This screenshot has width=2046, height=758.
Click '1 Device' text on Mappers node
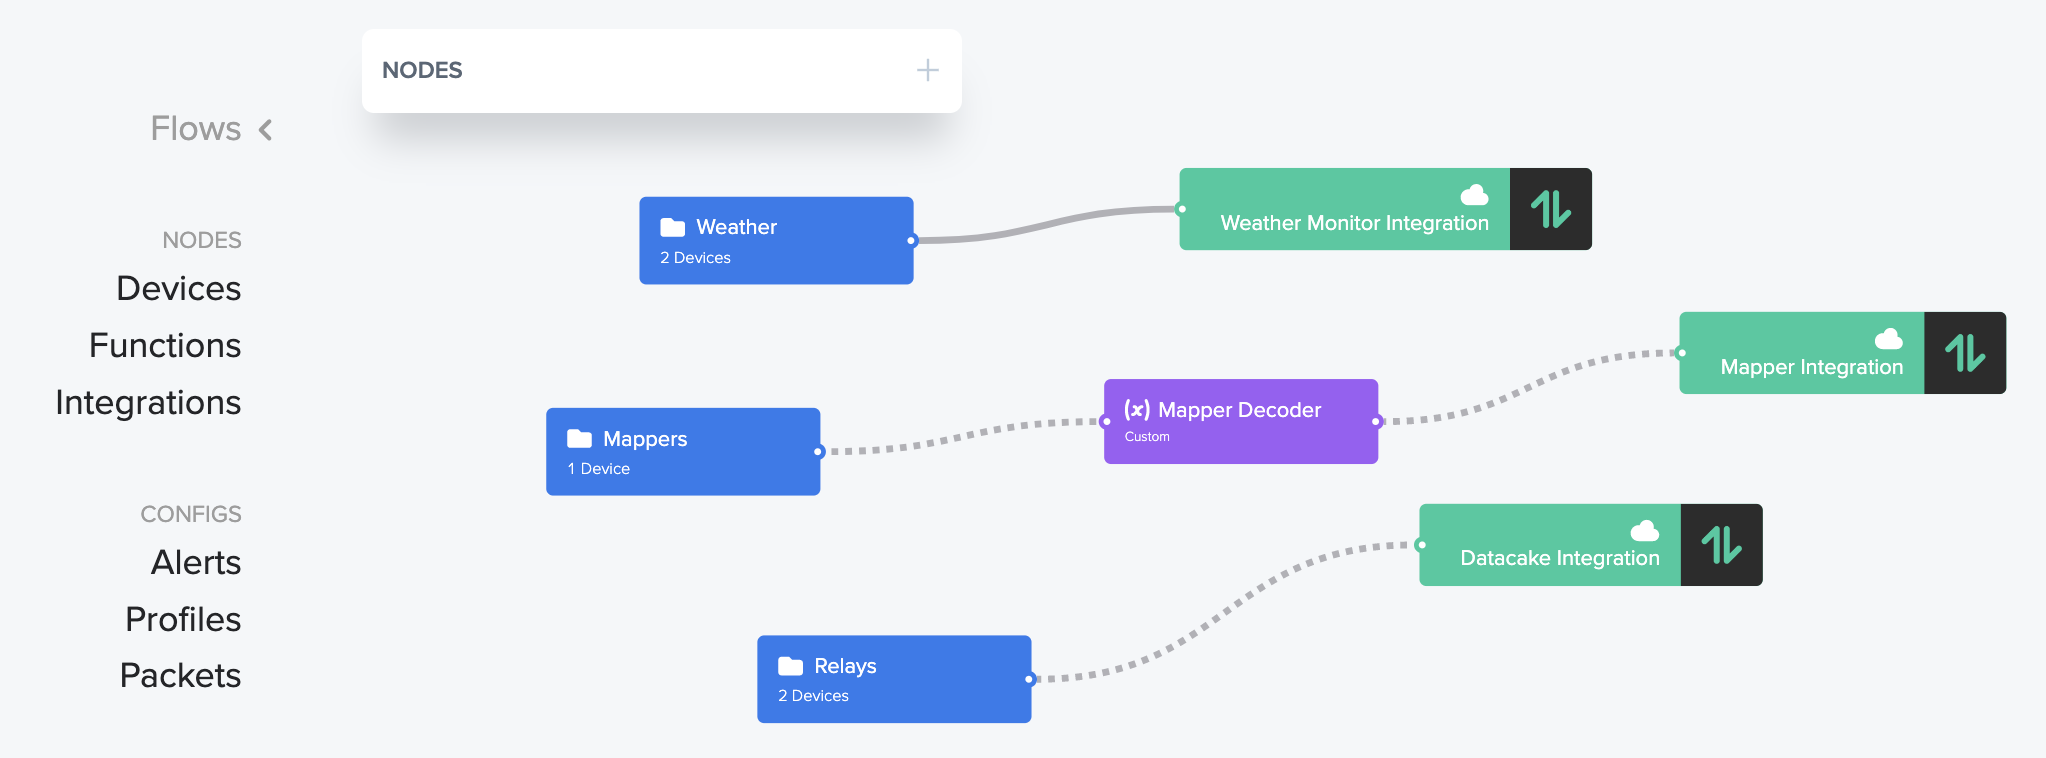coord(598,469)
